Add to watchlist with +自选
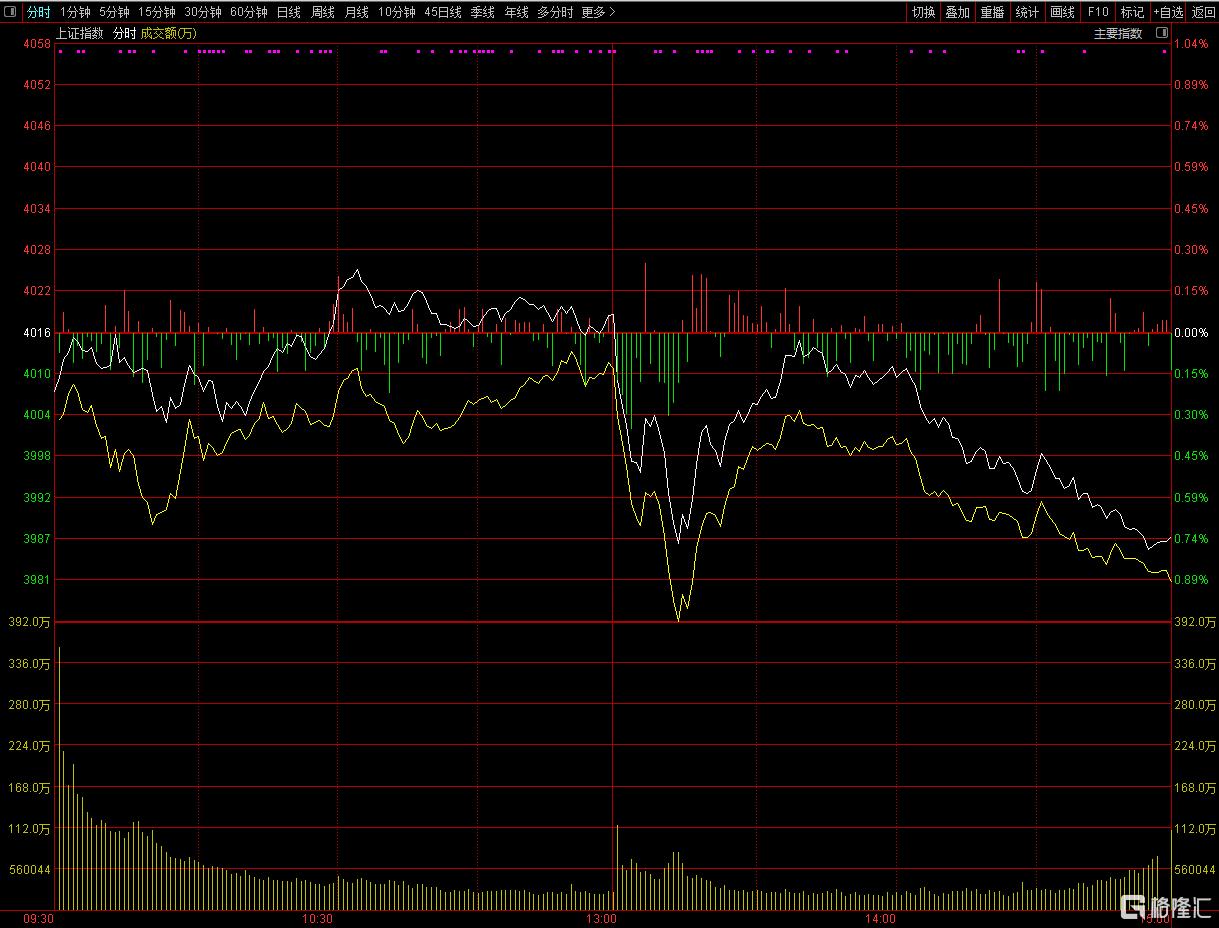Viewport: 1219px width, 928px height. coord(1167,12)
